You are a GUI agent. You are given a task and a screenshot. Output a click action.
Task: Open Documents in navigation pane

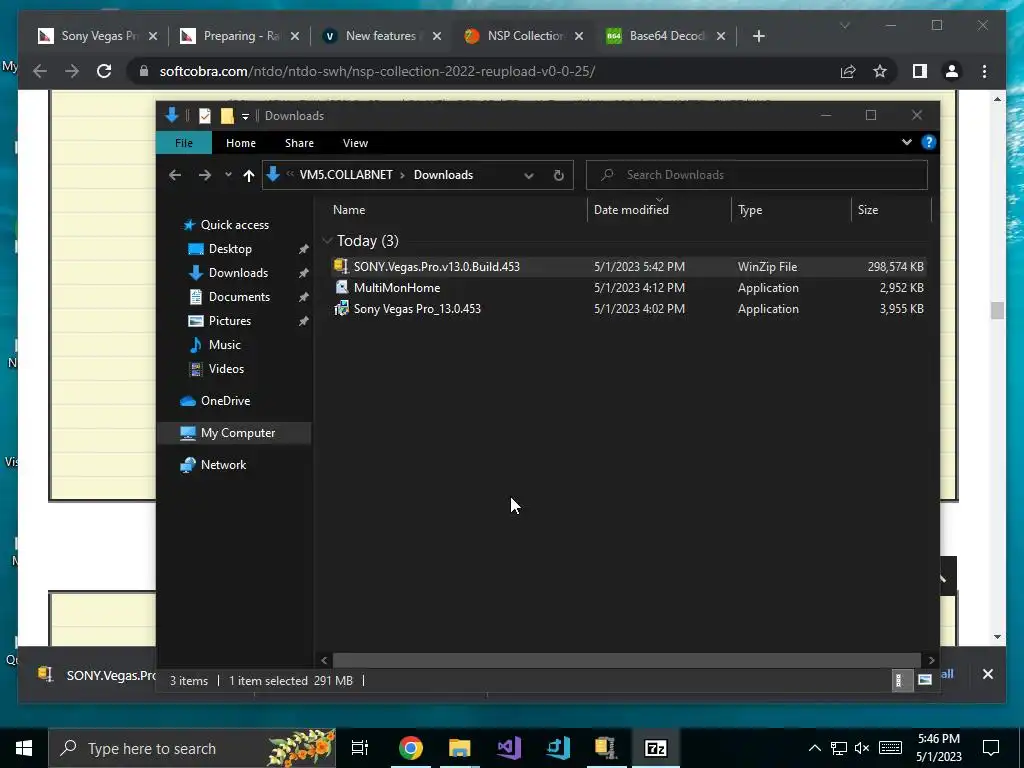coord(238,296)
